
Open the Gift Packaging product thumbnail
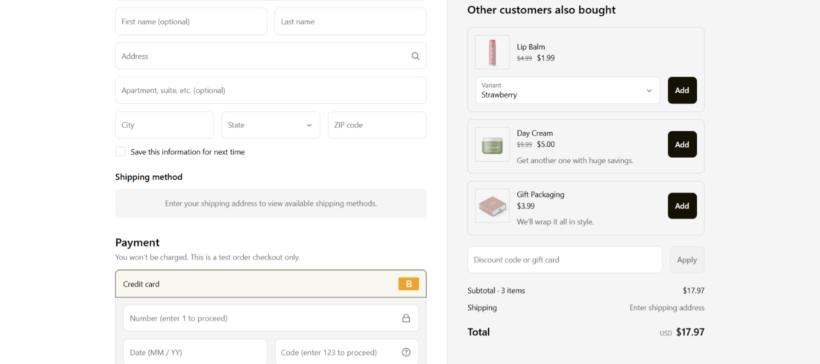492,206
